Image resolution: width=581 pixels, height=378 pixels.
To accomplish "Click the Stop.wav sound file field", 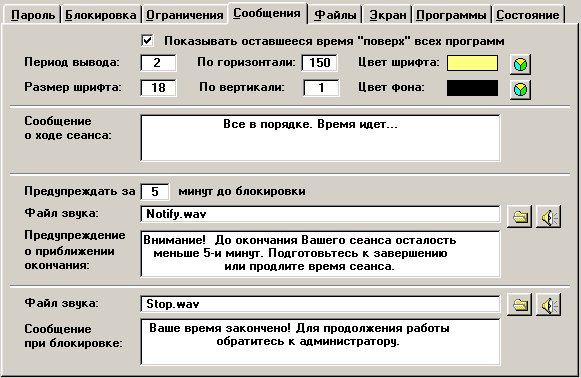I will coord(320,304).
